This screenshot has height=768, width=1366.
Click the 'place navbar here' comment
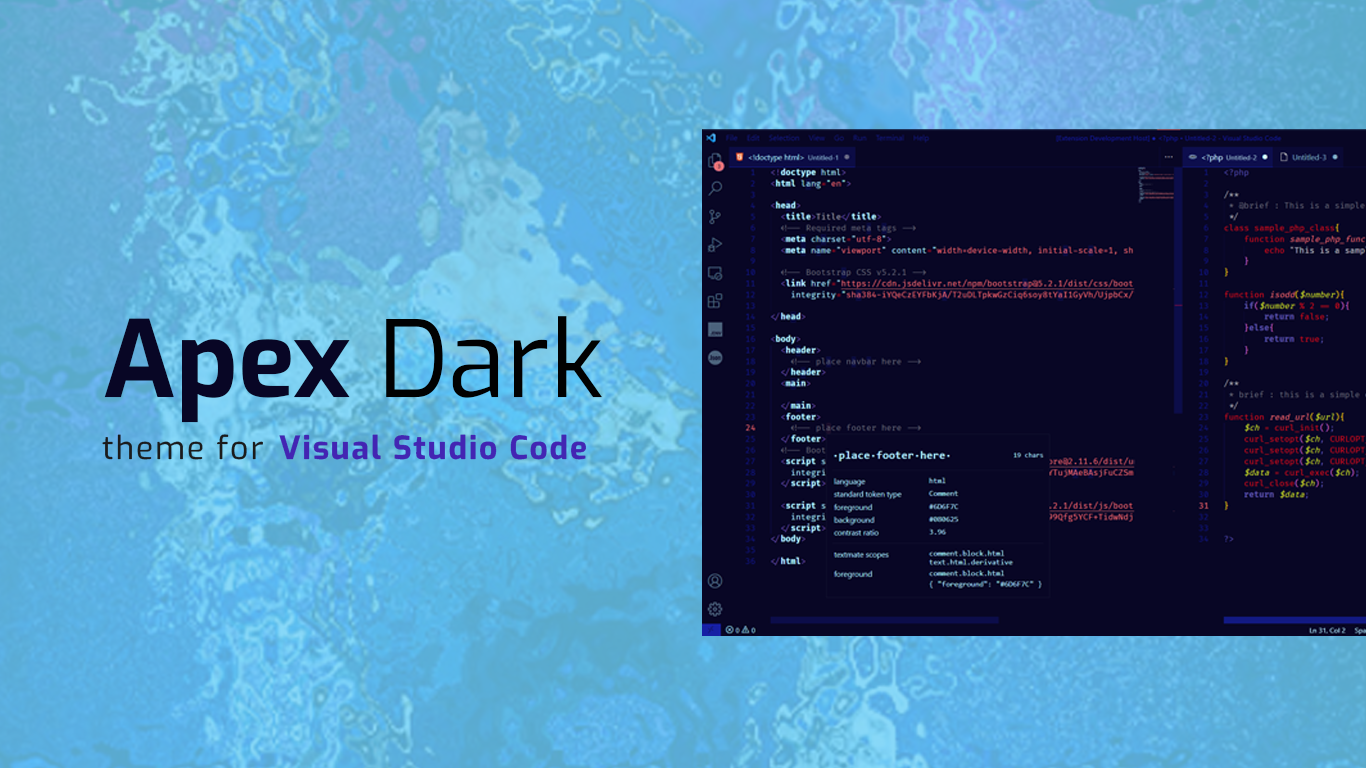854,361
